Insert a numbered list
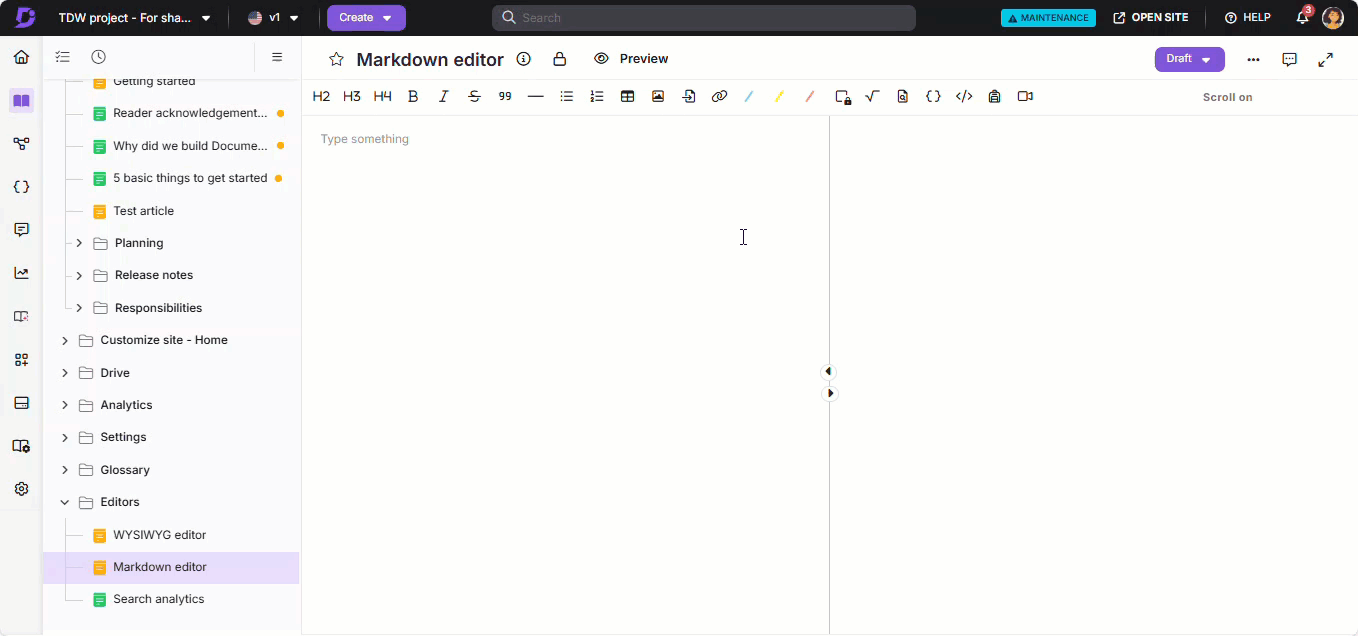Viewport: 1358px width, 636px height. tap(597, 97)
